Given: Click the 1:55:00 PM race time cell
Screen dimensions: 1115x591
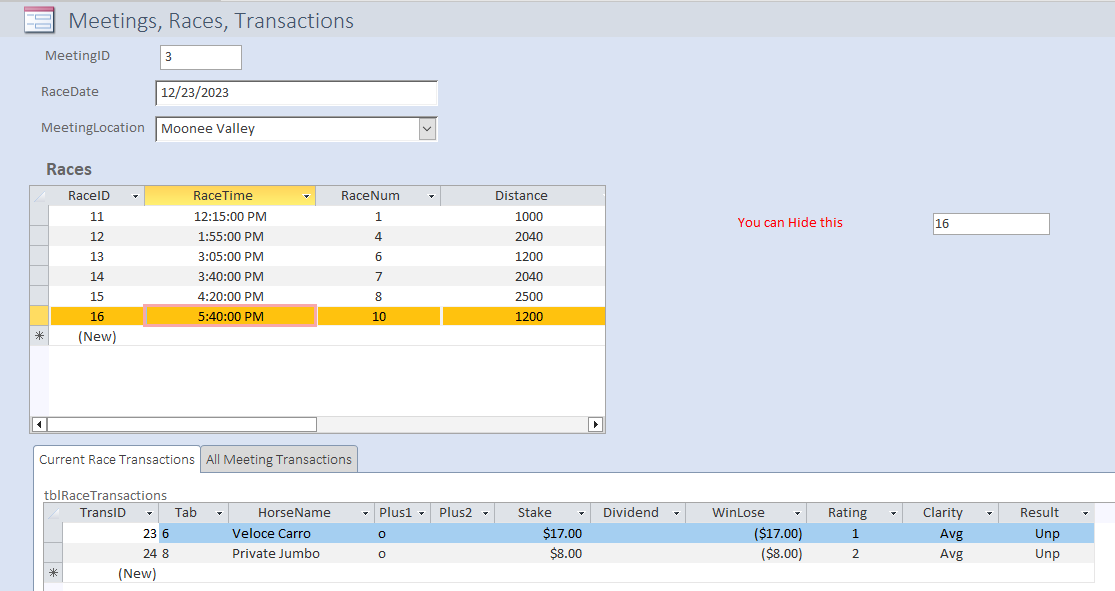Looking at the screenshot, I should point(230,236).
